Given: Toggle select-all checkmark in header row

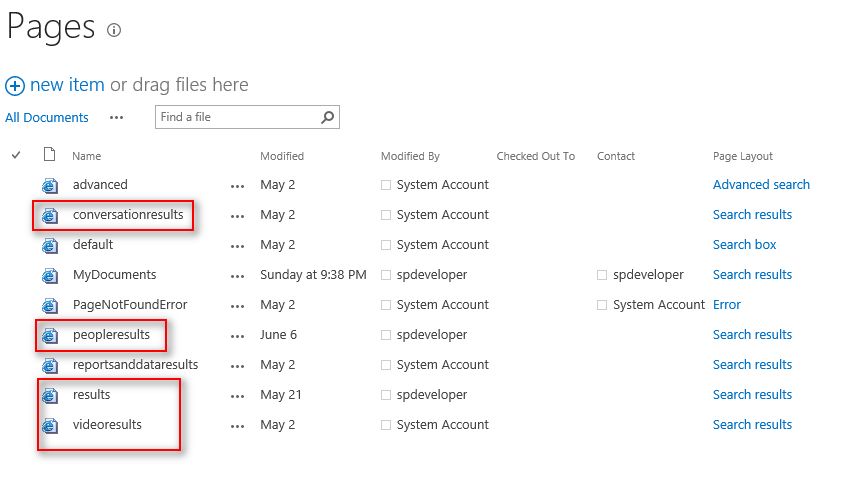Looking at the screenshot, I should [16, 155].
